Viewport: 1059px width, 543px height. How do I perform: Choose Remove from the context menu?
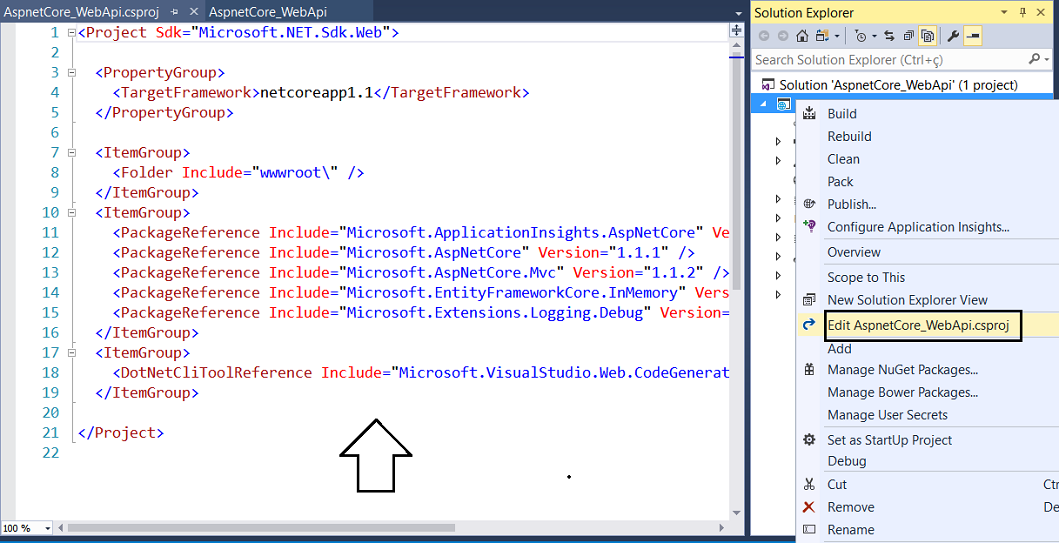pos(851,507)
